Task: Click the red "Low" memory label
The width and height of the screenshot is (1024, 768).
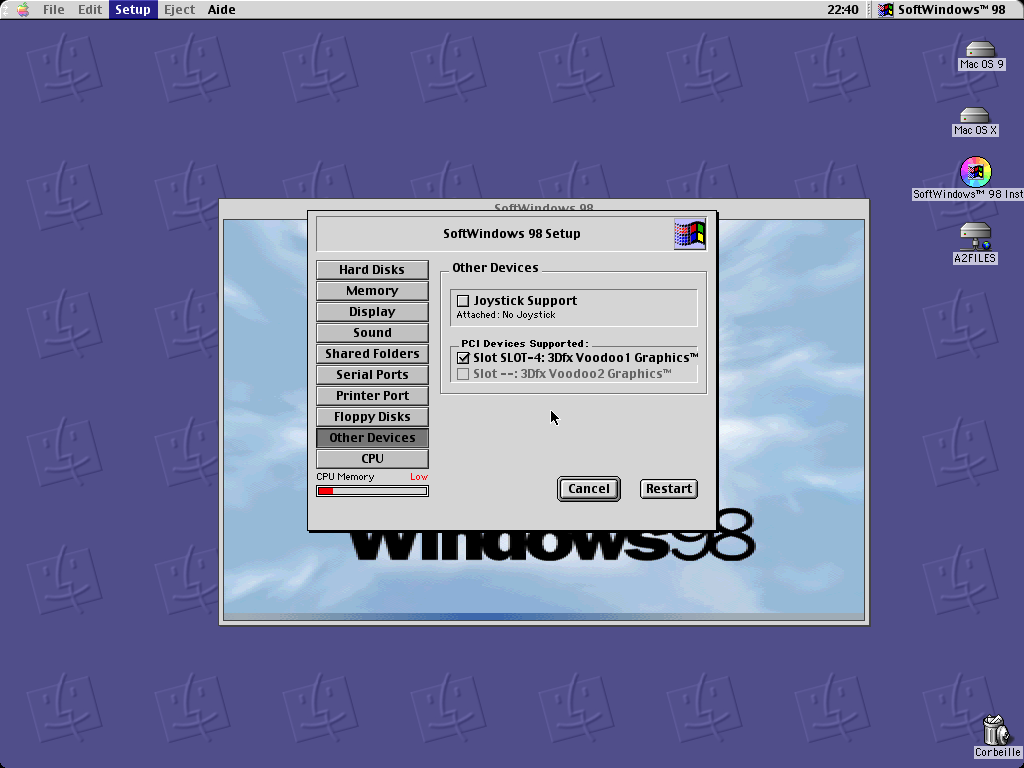Action: (x=419, y=477)
